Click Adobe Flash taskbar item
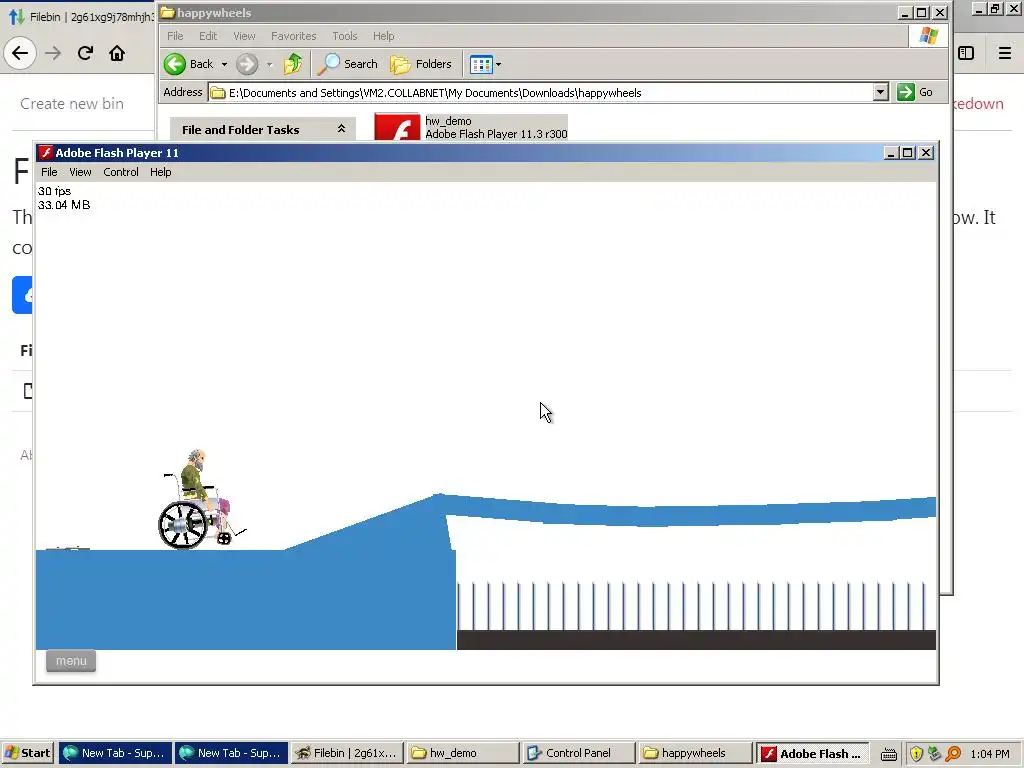 812,753
